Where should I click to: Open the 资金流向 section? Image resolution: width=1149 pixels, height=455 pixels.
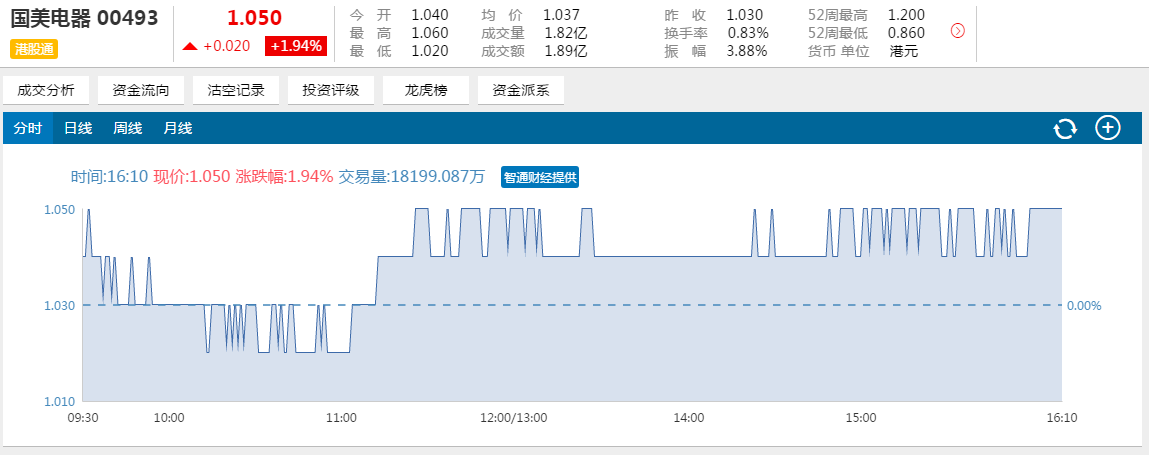tap(141, 90)
